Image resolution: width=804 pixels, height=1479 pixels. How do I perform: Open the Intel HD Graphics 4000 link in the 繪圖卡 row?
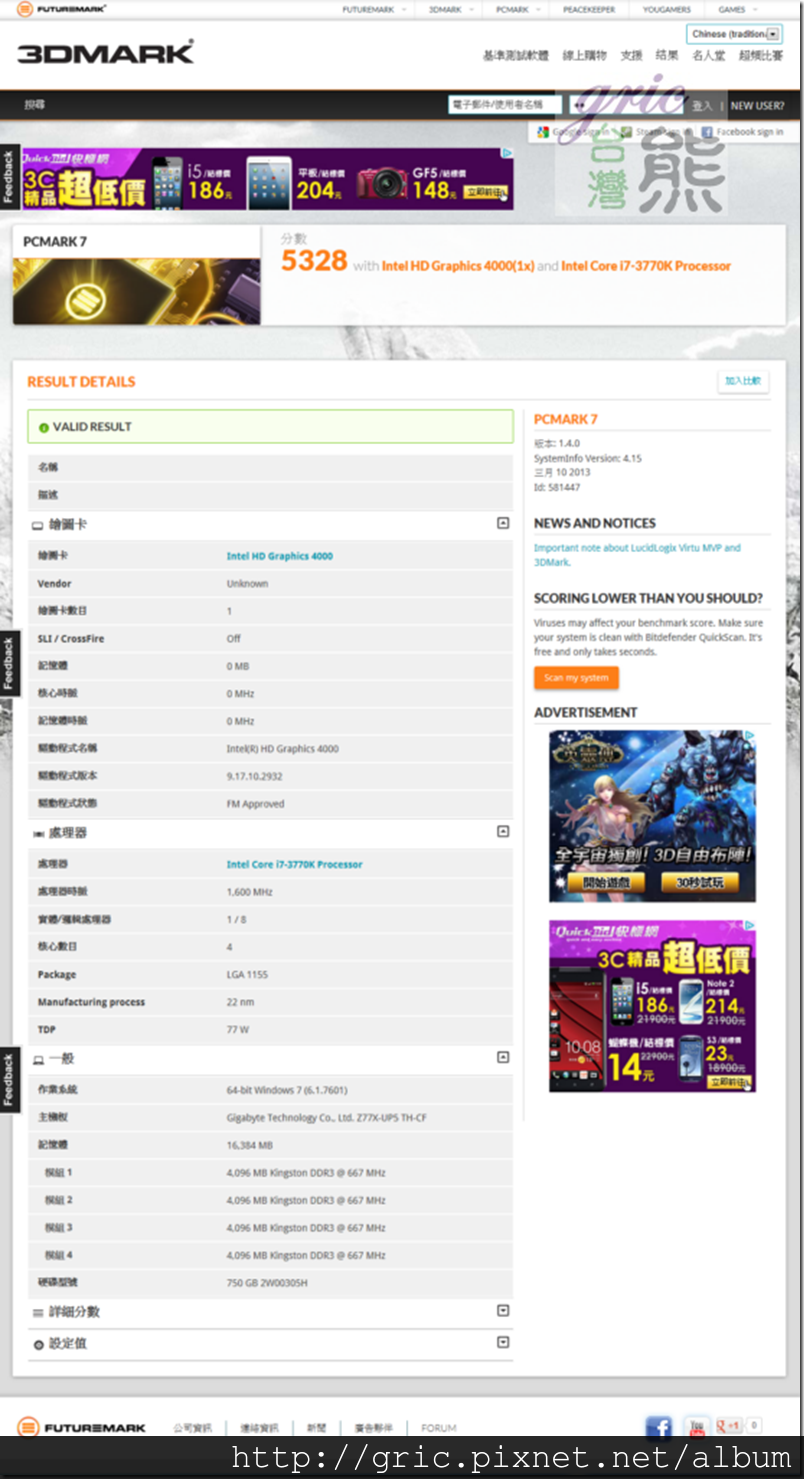280,556
